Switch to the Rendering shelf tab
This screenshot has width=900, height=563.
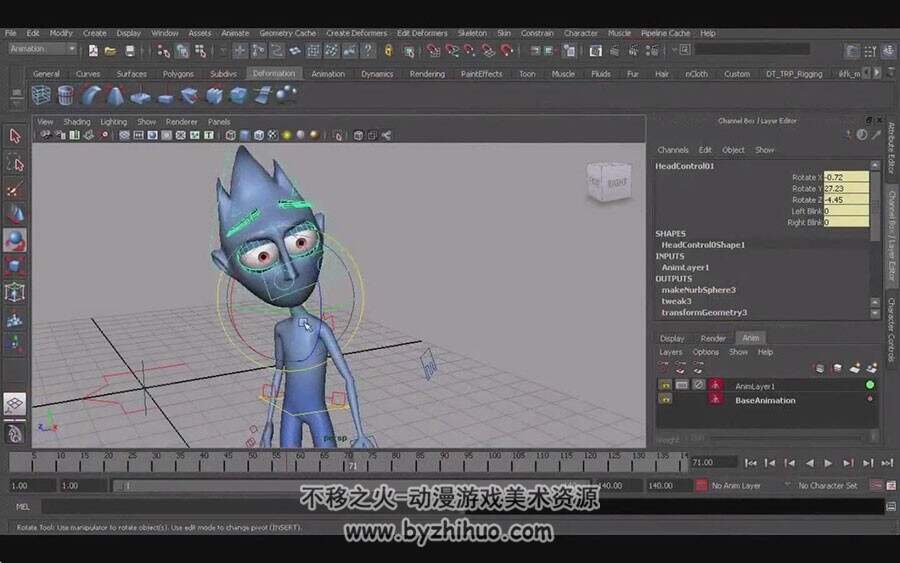pos(427,74)
